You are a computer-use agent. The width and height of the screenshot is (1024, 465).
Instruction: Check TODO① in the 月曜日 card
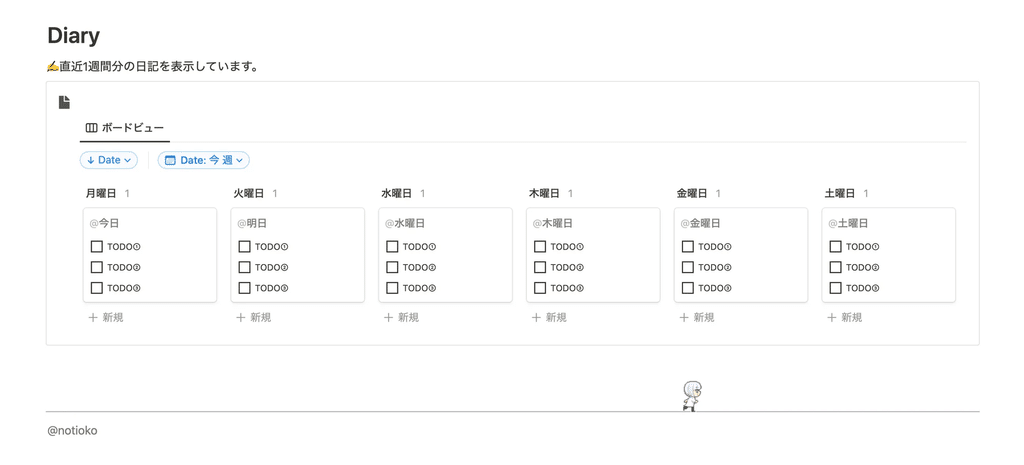coord(97,246)
